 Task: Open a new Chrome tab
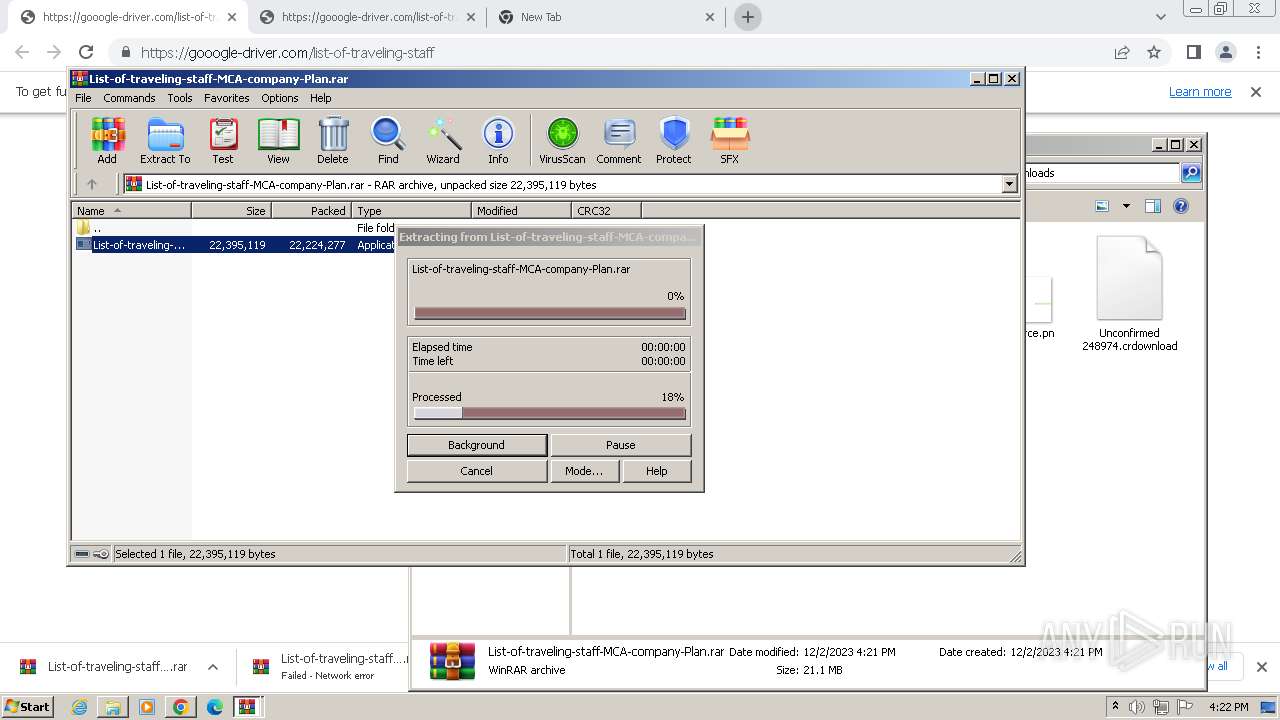748,17
